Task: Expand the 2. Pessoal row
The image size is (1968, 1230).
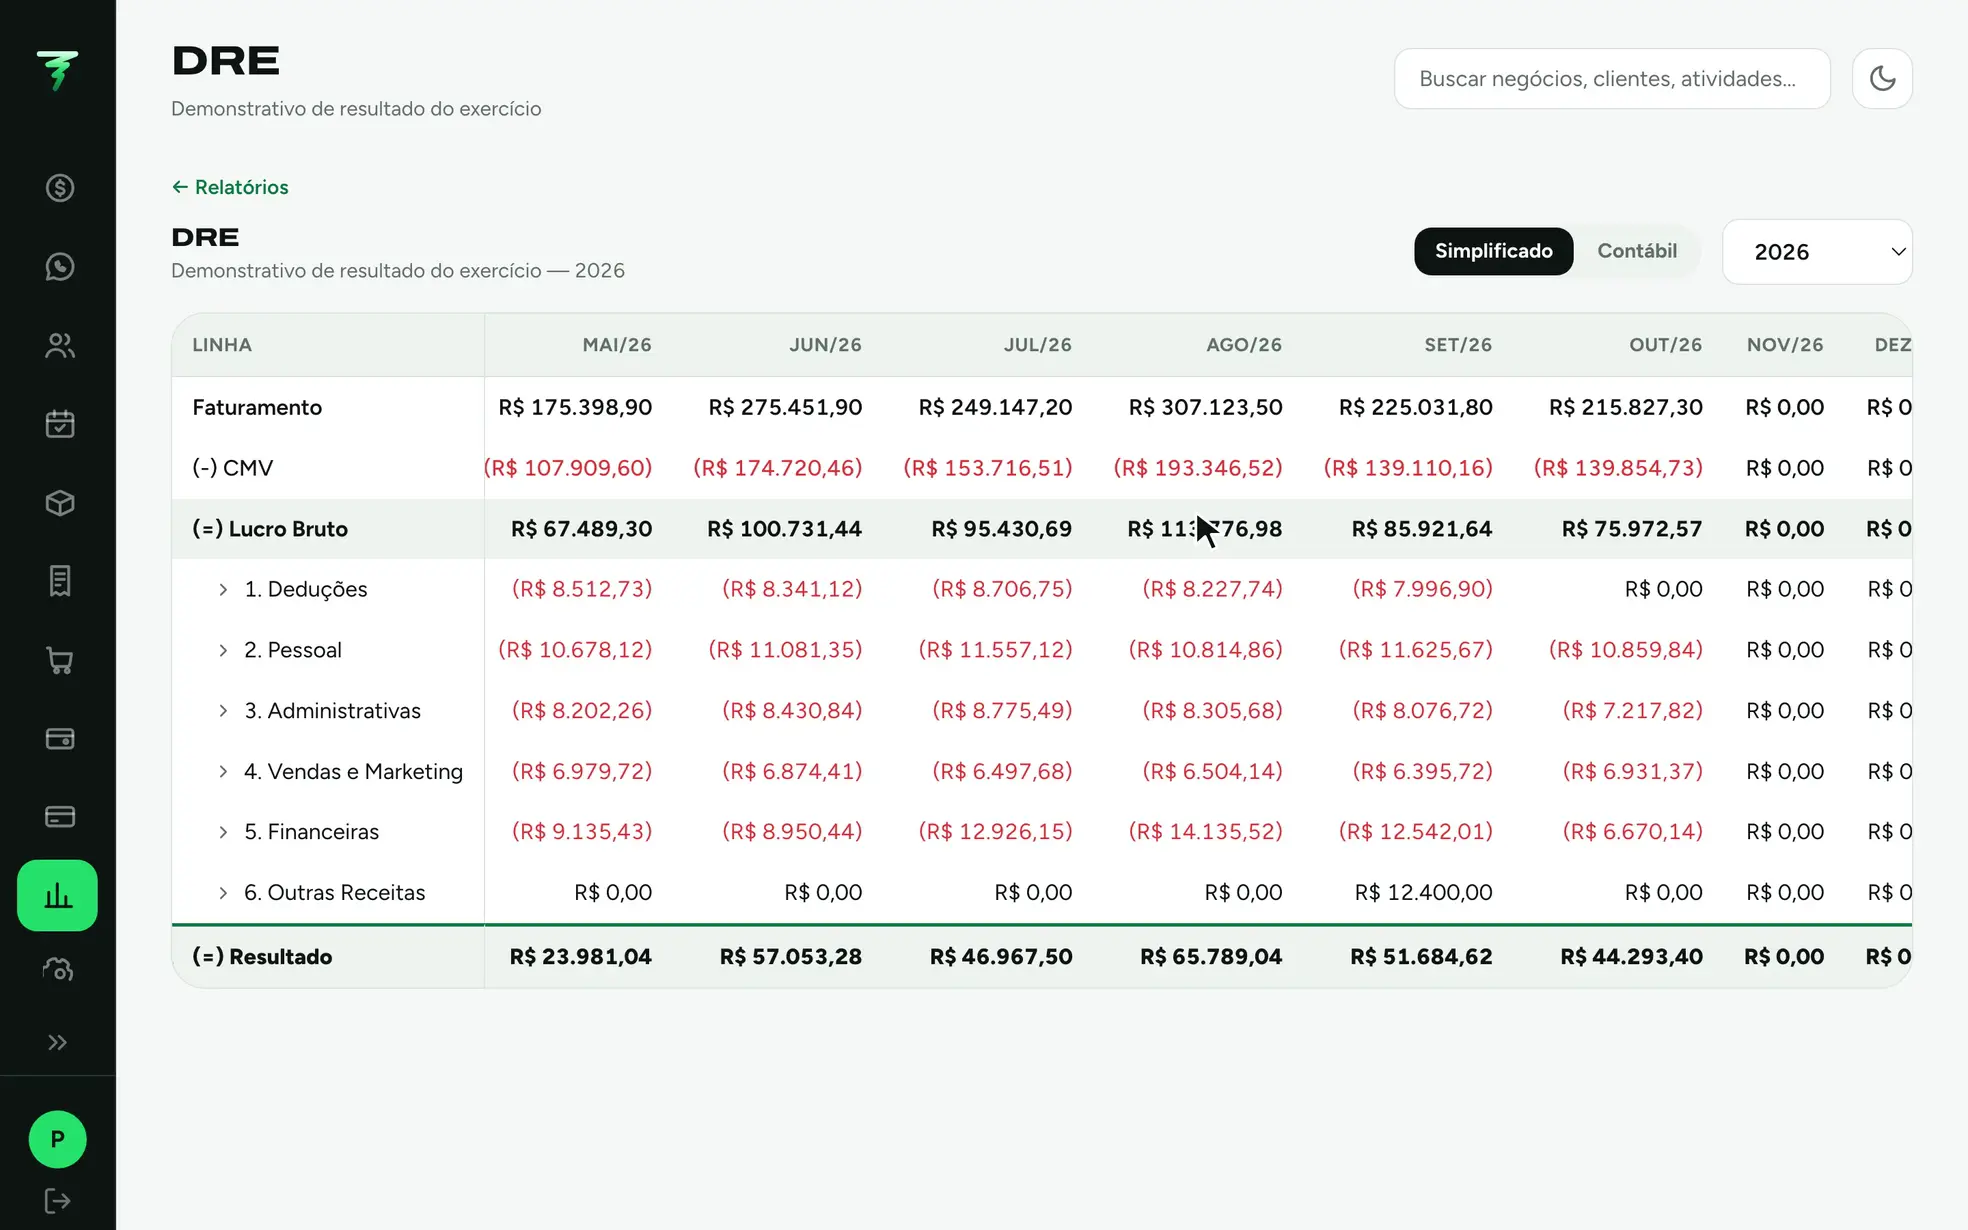Action: pos(223,650)
